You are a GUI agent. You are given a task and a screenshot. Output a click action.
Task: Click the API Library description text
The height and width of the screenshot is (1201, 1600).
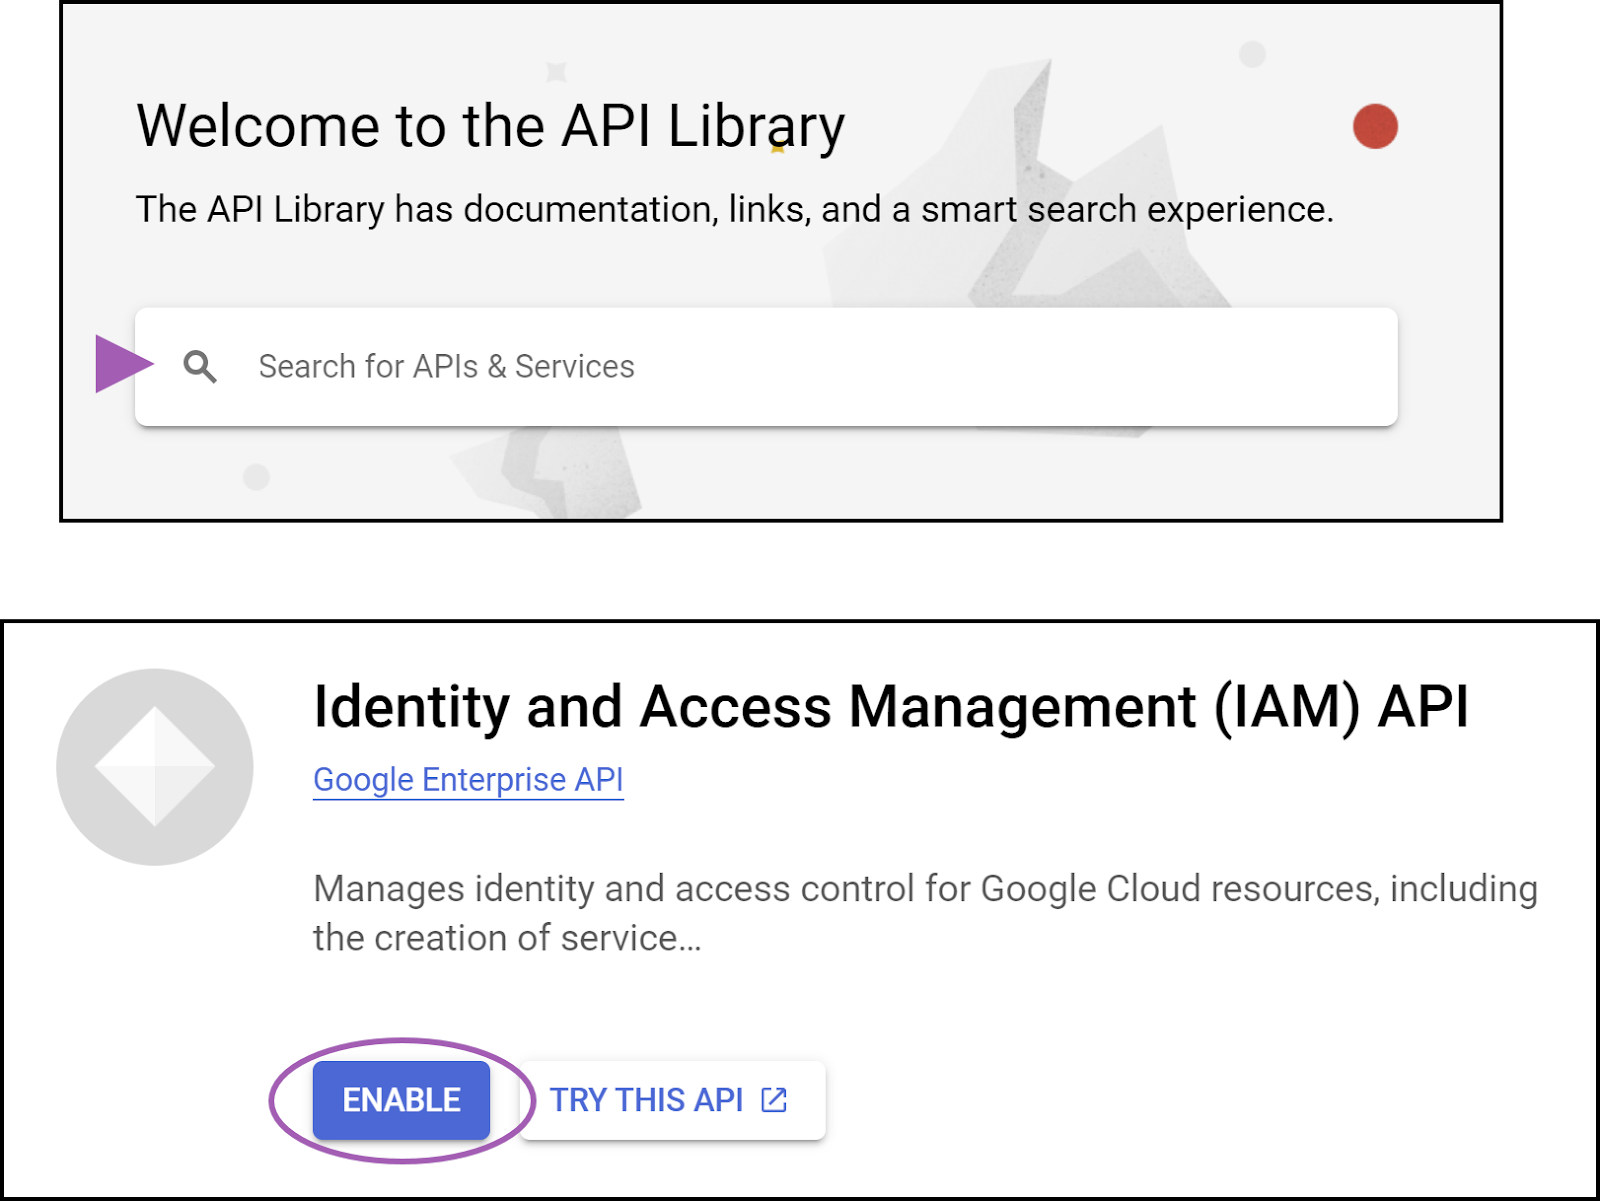(x=735, y=209)
